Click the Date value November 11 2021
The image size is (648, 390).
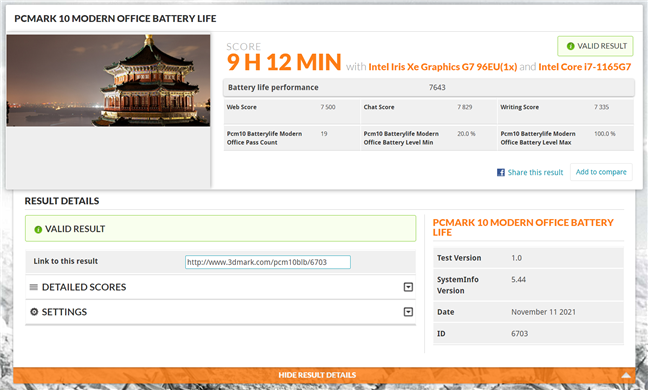tap(543, 312)
